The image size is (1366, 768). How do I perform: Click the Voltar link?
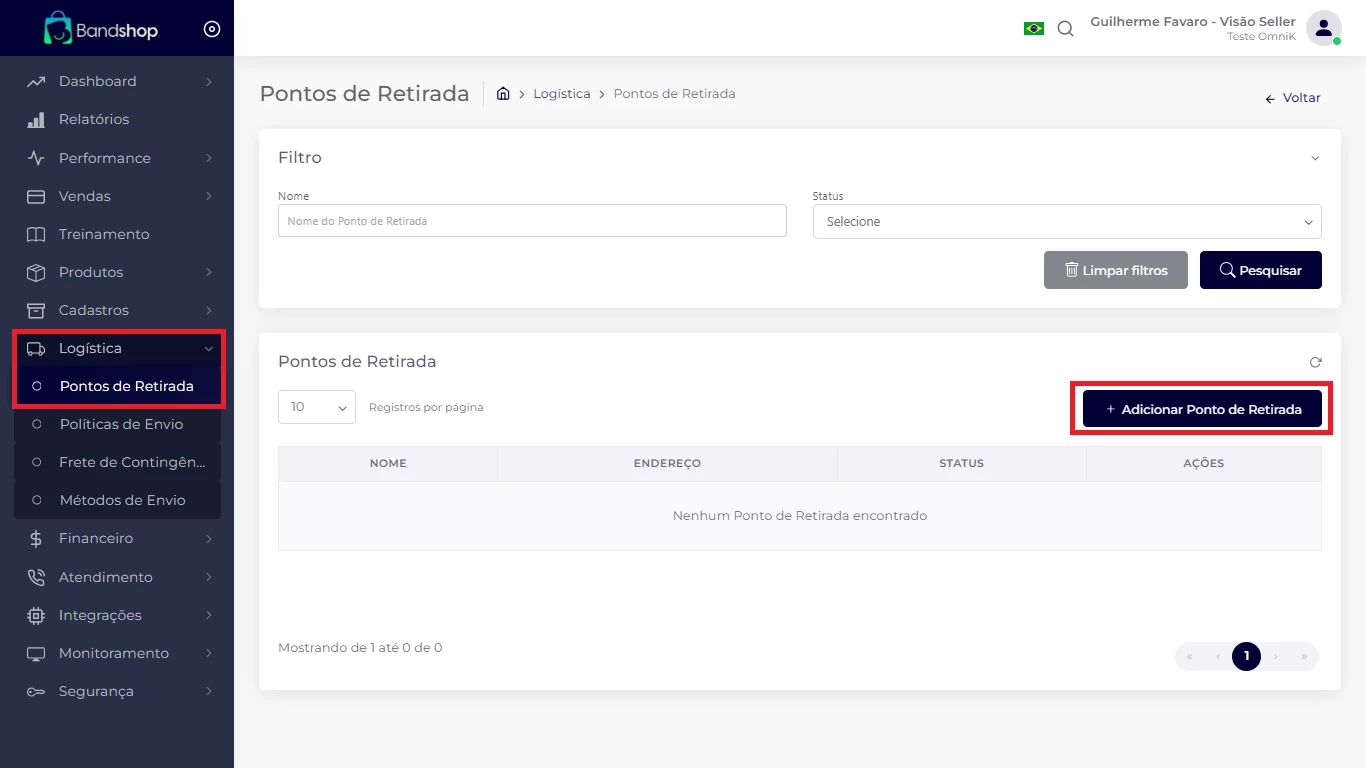1292,98
